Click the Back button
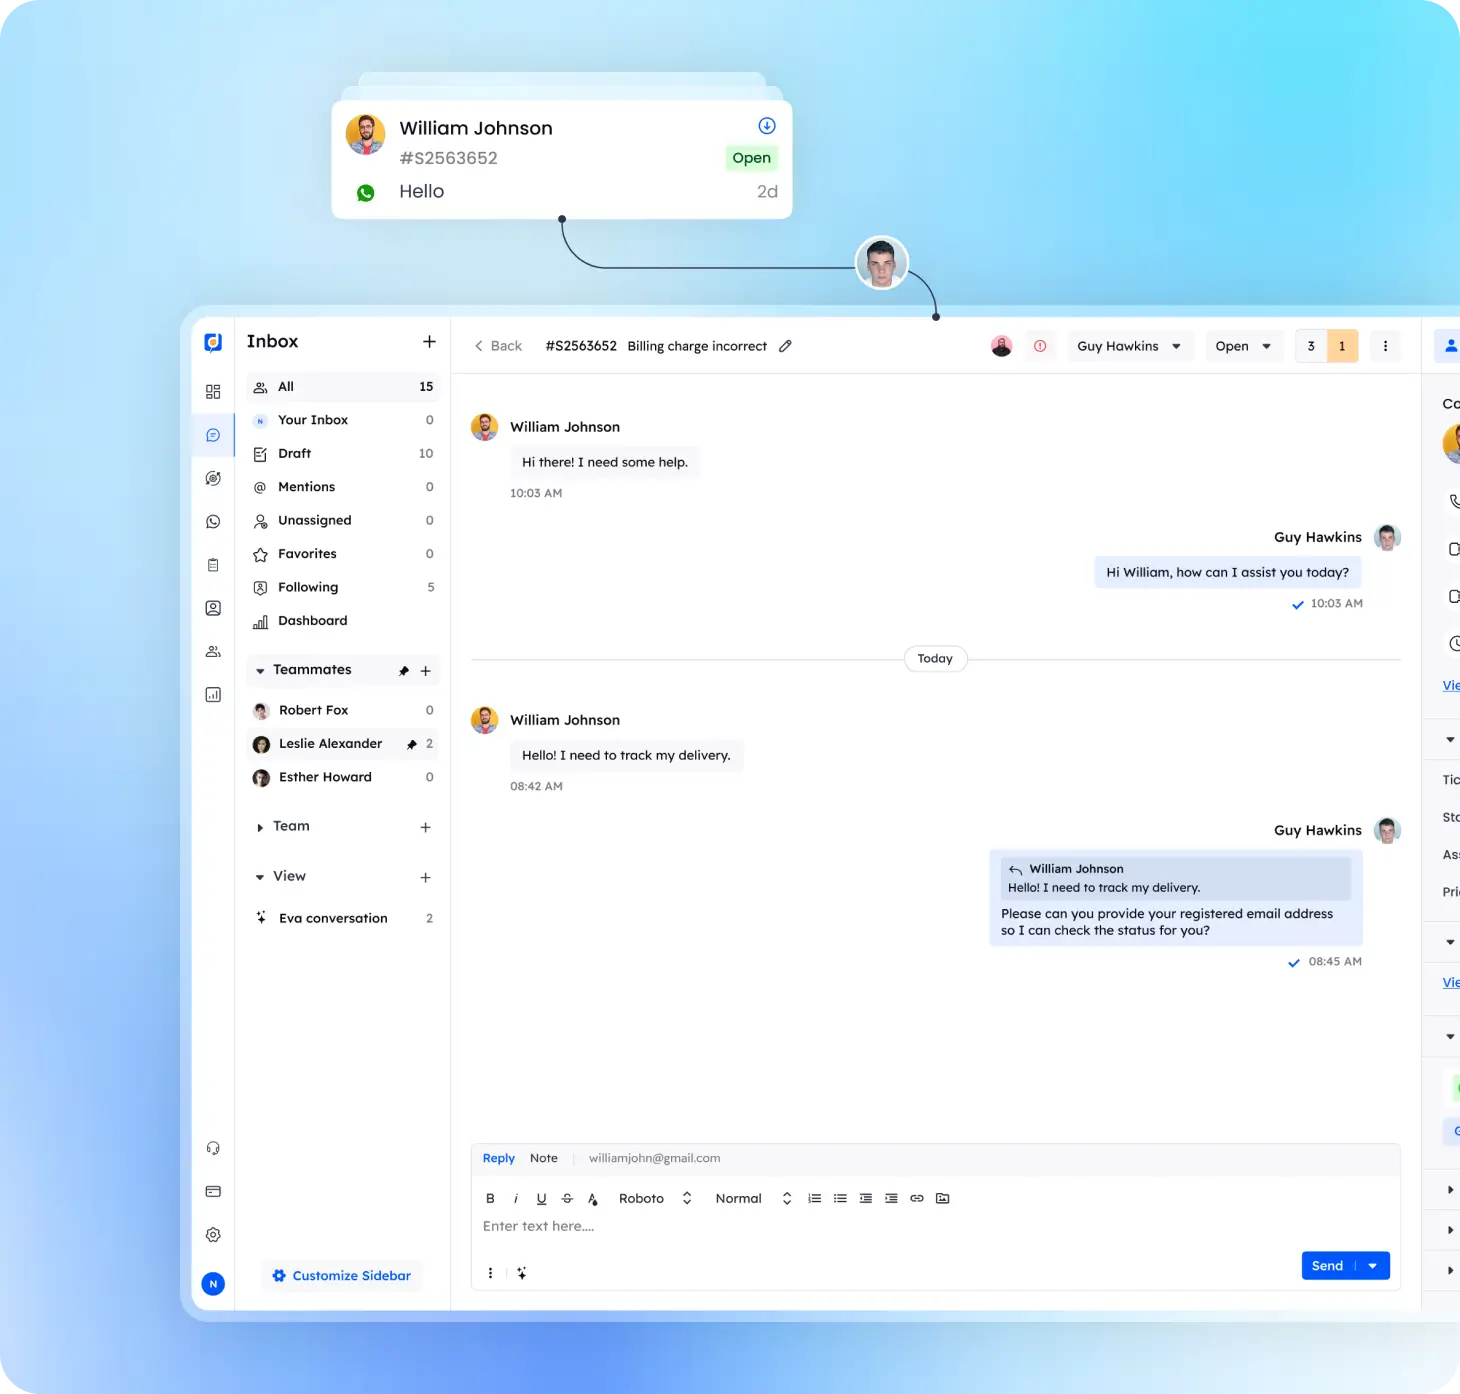The image size is (1460, 1394). [x=498, y=346]
